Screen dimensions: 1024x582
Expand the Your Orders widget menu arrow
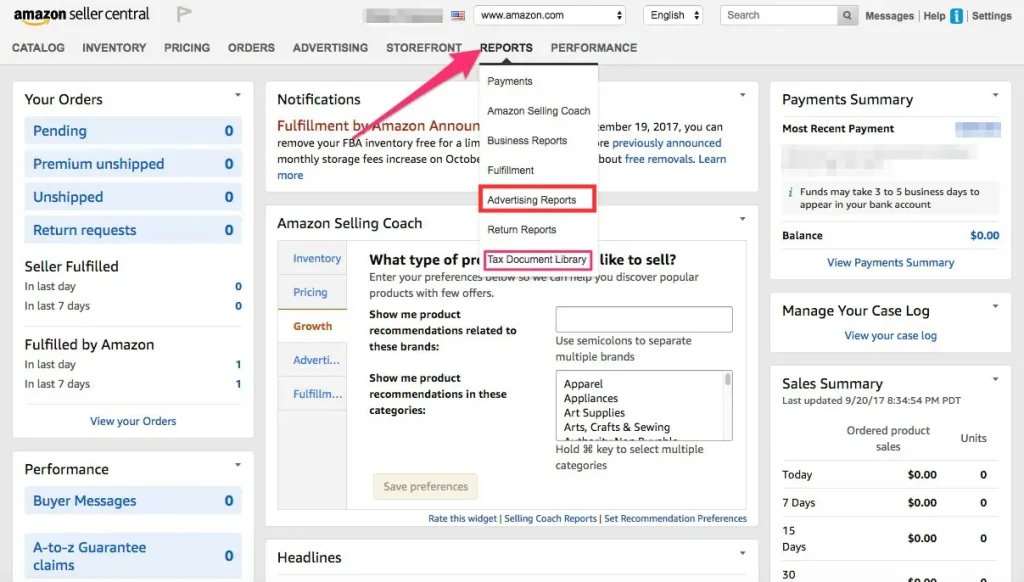[x=238, y=95]
